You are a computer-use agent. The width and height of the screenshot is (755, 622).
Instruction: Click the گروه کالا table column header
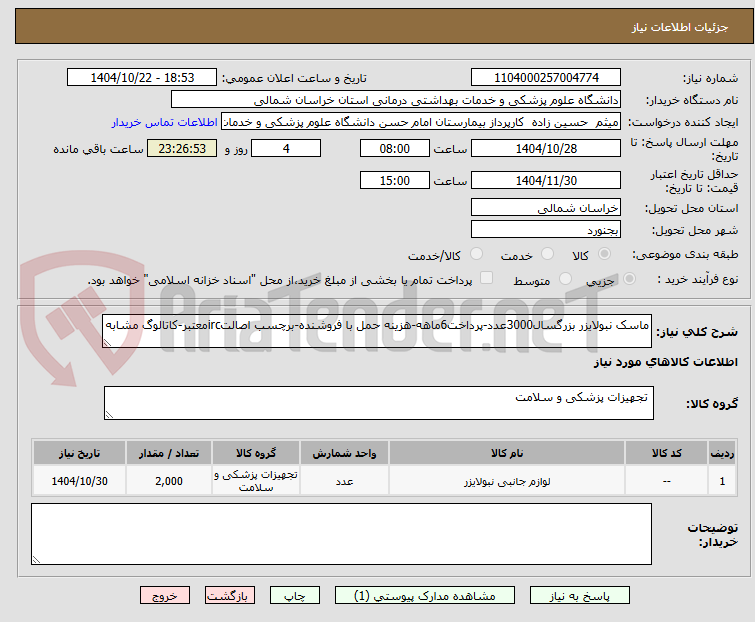(x=256, y=453)
